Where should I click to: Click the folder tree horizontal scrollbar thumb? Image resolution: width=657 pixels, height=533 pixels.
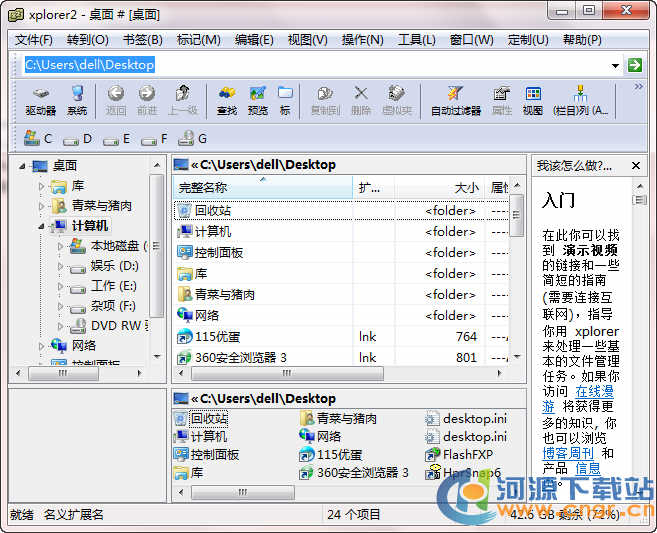[63, 373]
